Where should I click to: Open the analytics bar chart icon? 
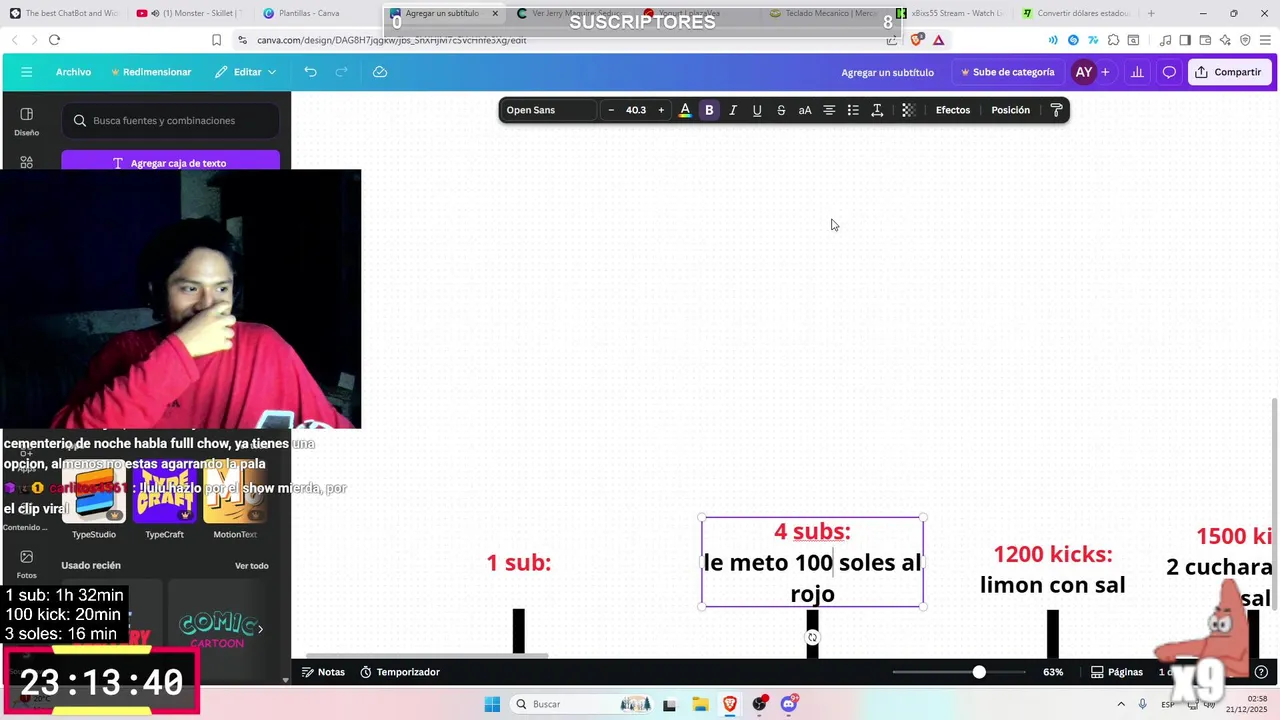(1137, 72)
